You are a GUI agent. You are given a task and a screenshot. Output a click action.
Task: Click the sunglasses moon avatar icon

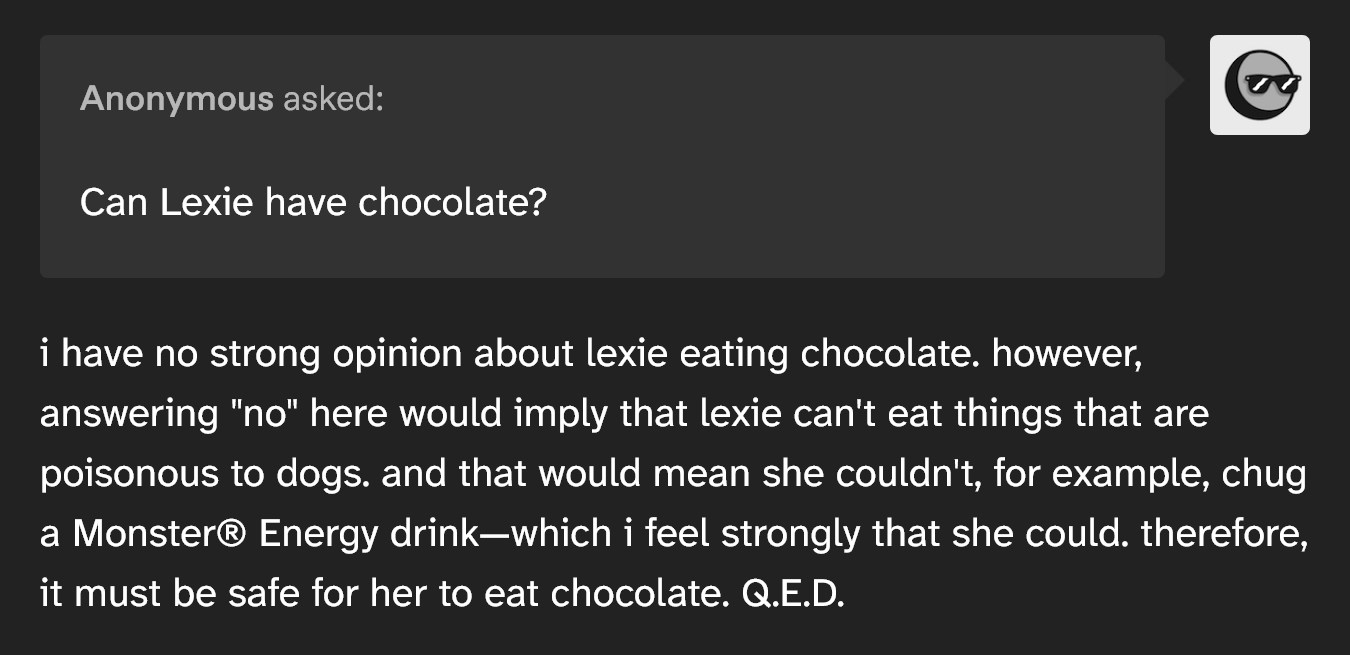pos(1259,85)
